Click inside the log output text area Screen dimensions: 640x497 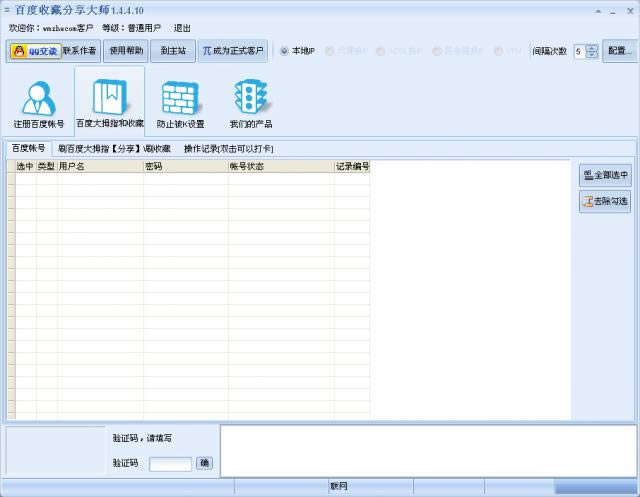pyautogui.click(x=429, y=451)
